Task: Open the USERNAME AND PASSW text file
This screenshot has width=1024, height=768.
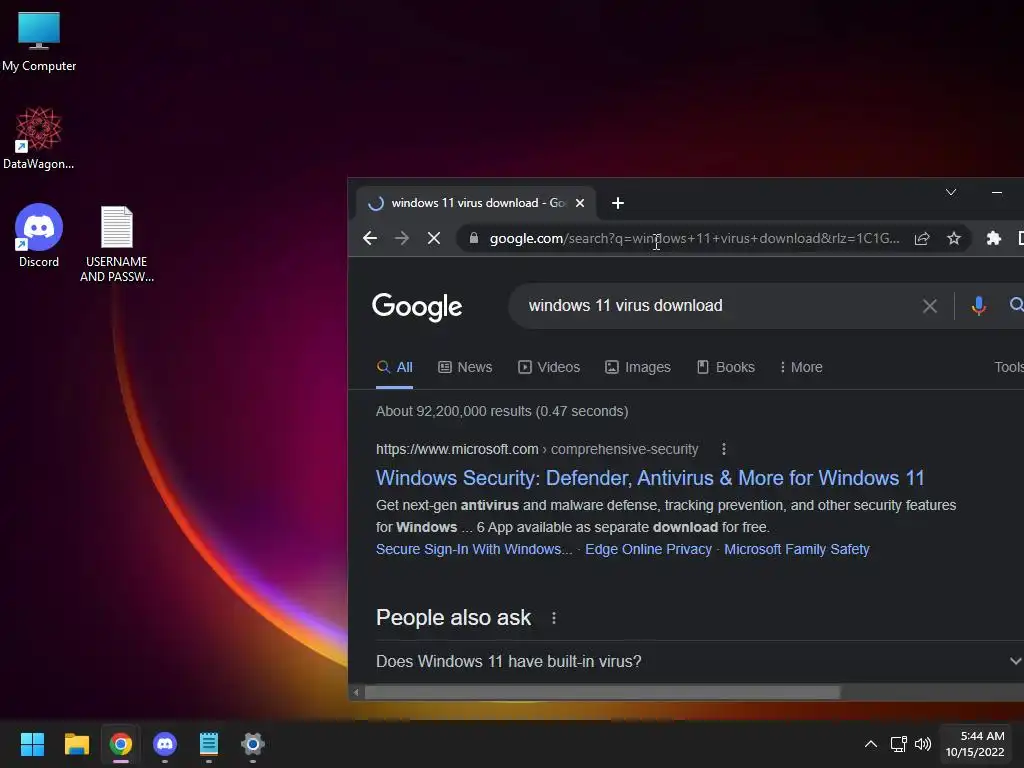Action: click(x=117, y=243)
